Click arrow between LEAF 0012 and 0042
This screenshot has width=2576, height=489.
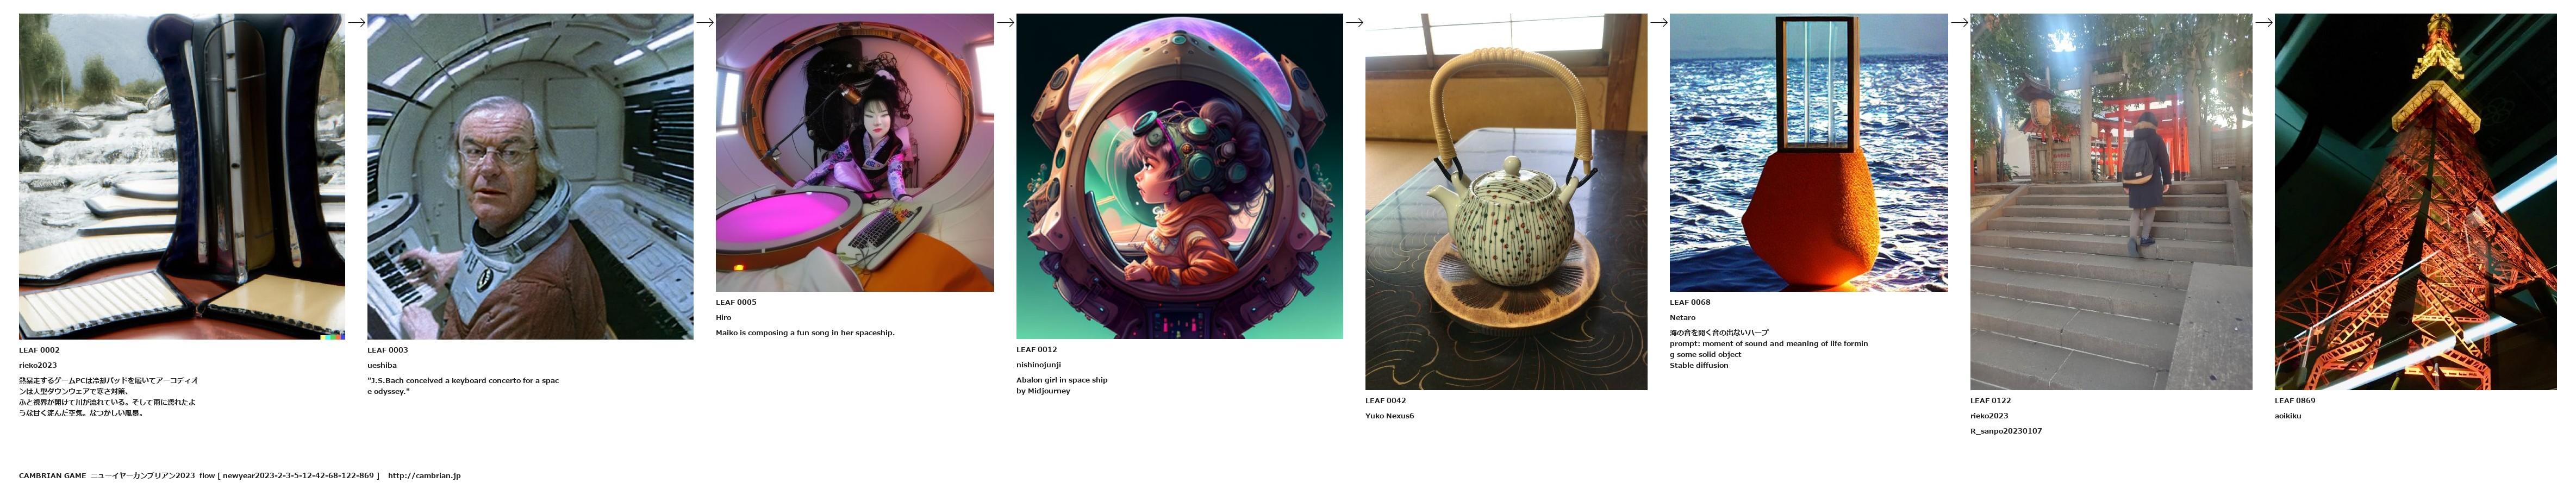coord(1354,22)
